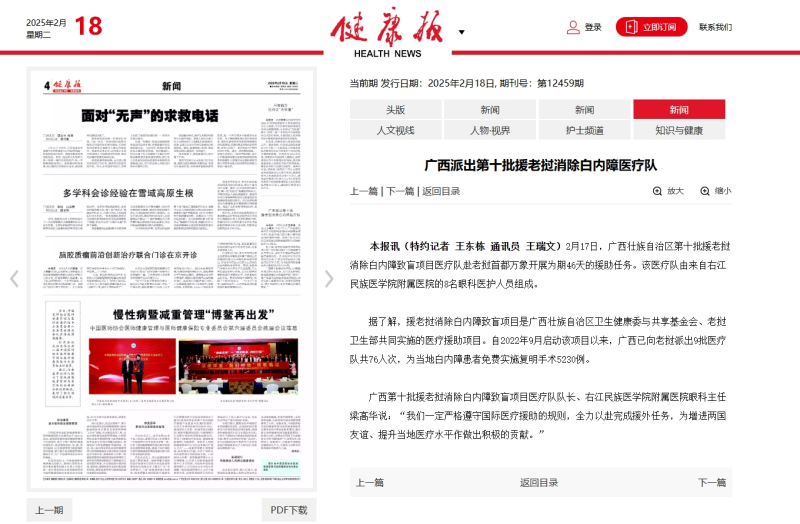This screenshot has height=524, width=800.
Task: Click the 健康报 Health News logo
Action: 387,32
